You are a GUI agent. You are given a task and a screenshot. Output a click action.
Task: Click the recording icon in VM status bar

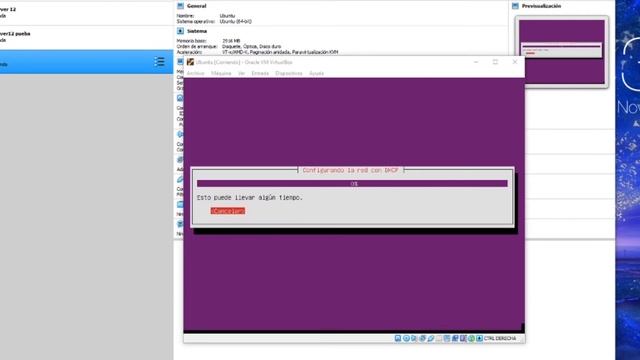[x=455, y=338]
